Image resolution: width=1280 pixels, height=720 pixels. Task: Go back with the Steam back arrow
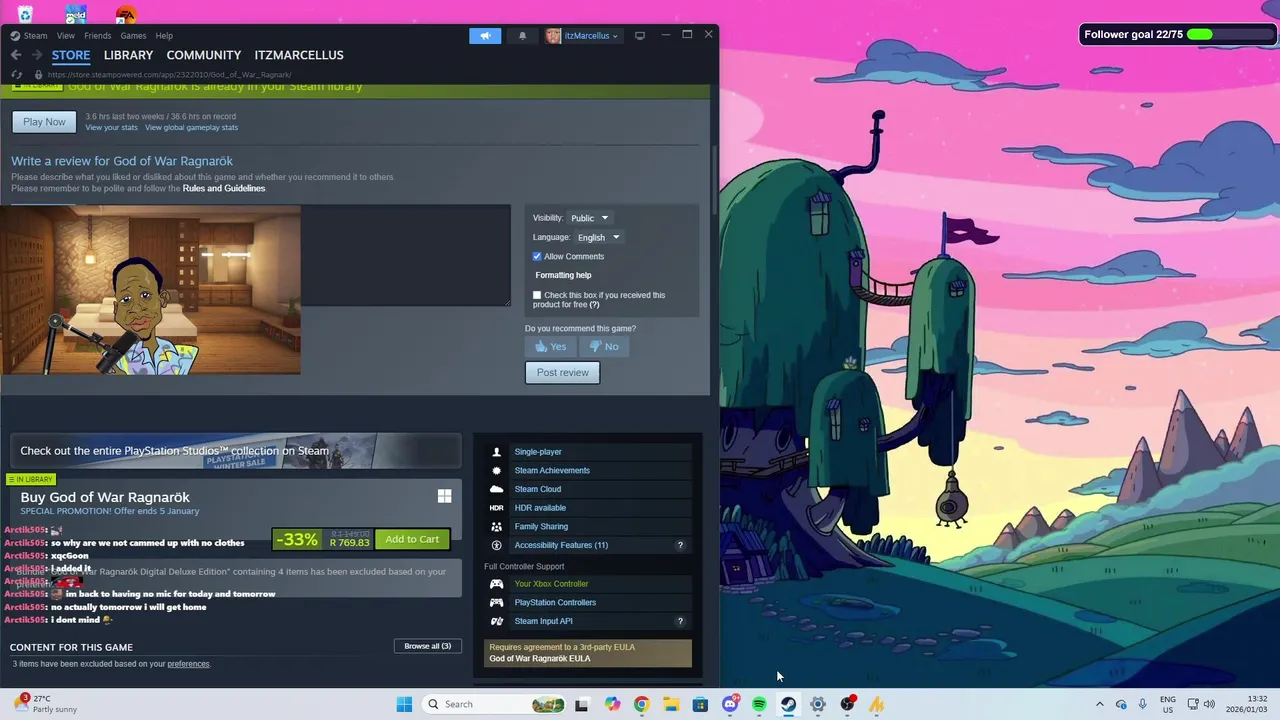point(16,55)
